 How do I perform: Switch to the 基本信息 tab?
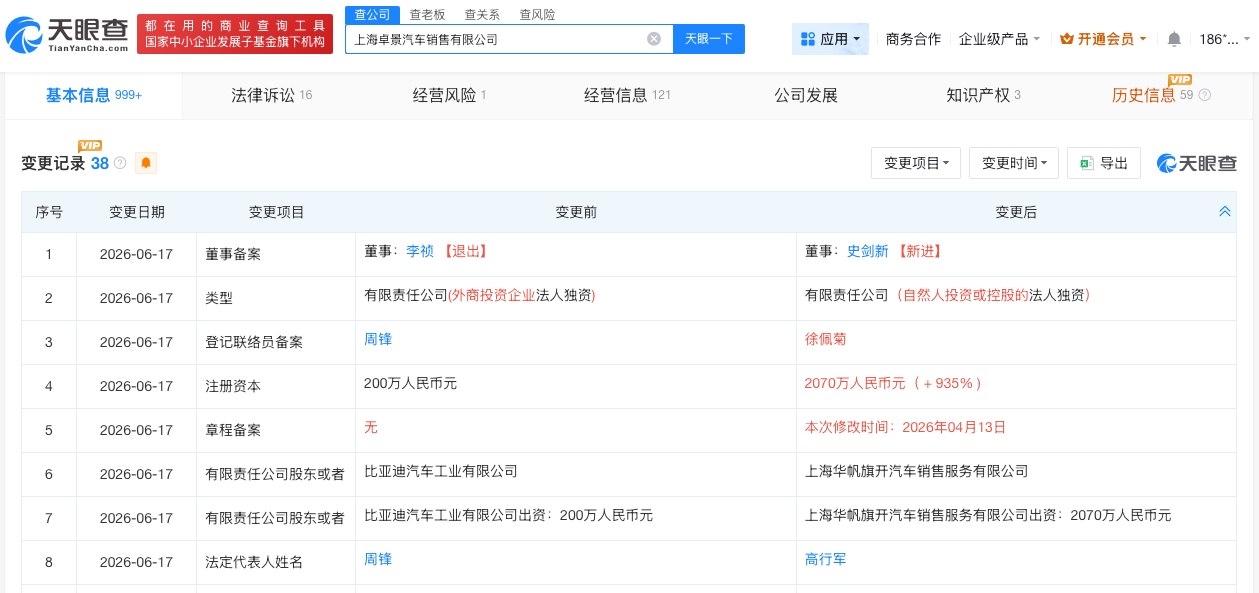94,95
